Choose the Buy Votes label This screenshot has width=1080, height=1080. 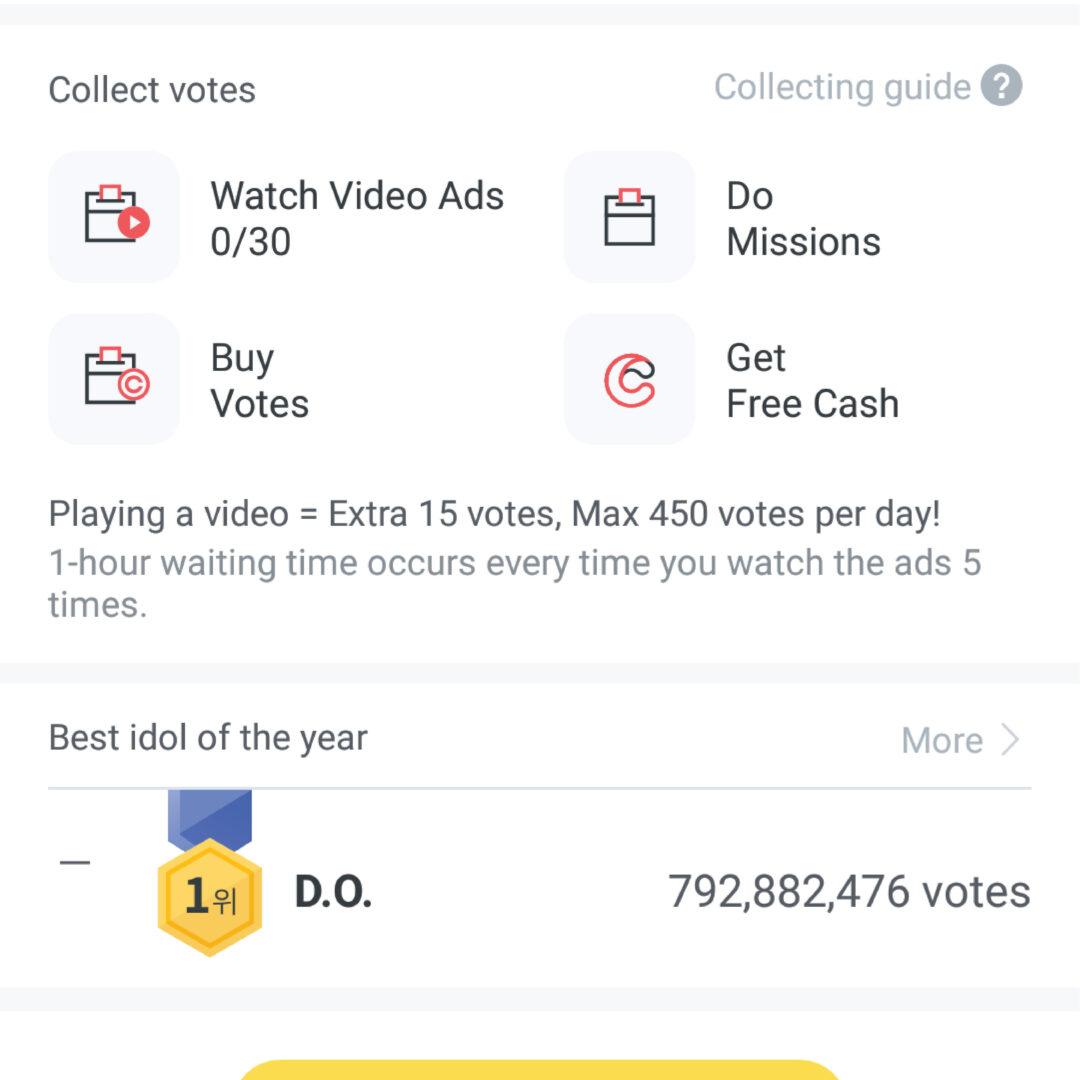pos(259,380)
